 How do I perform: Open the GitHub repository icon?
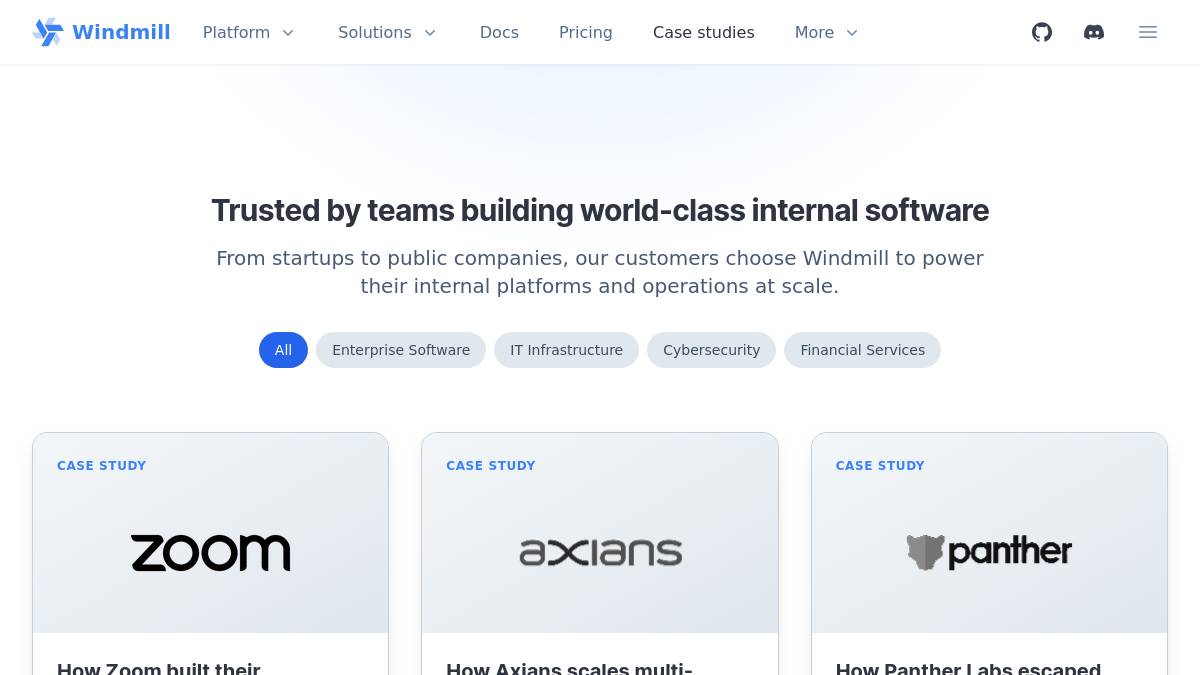click(x=1042, y=32)
